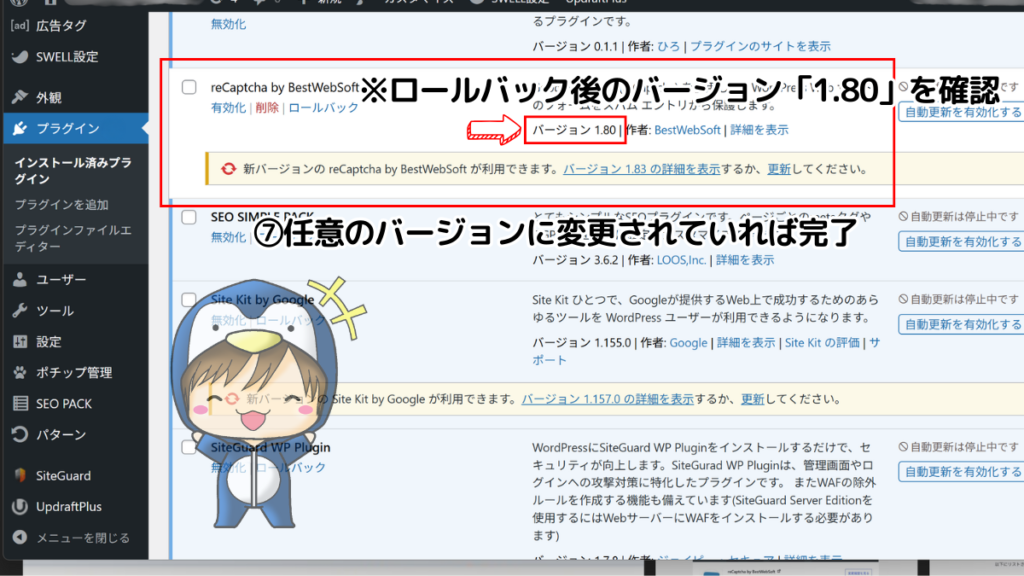
Task: Click 無効化 link of topmost plugin row
Action: point(229,24)
